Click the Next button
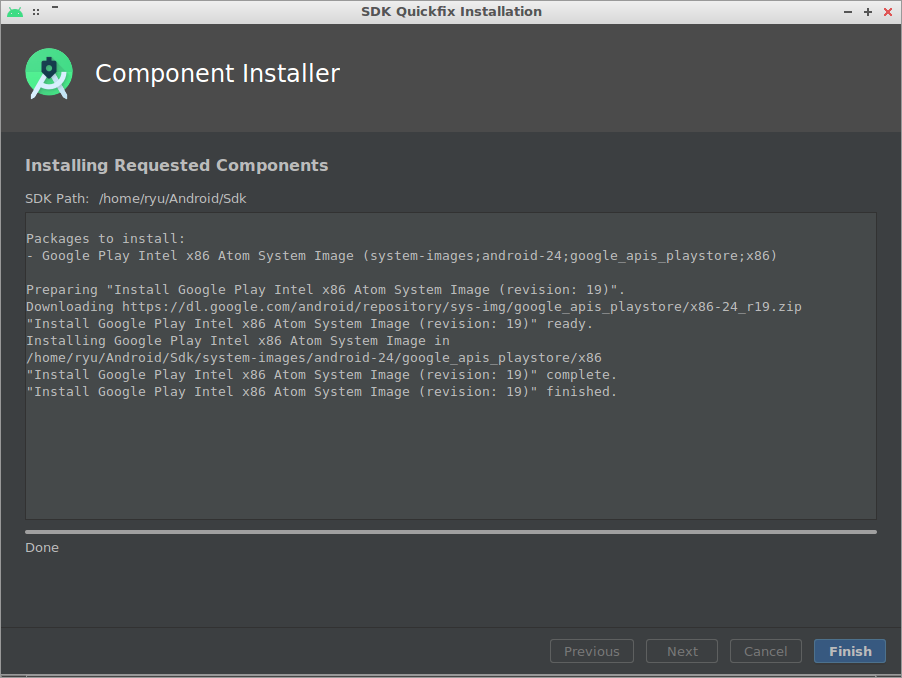Screen dimensions: 902x678 tap(682, 651)
